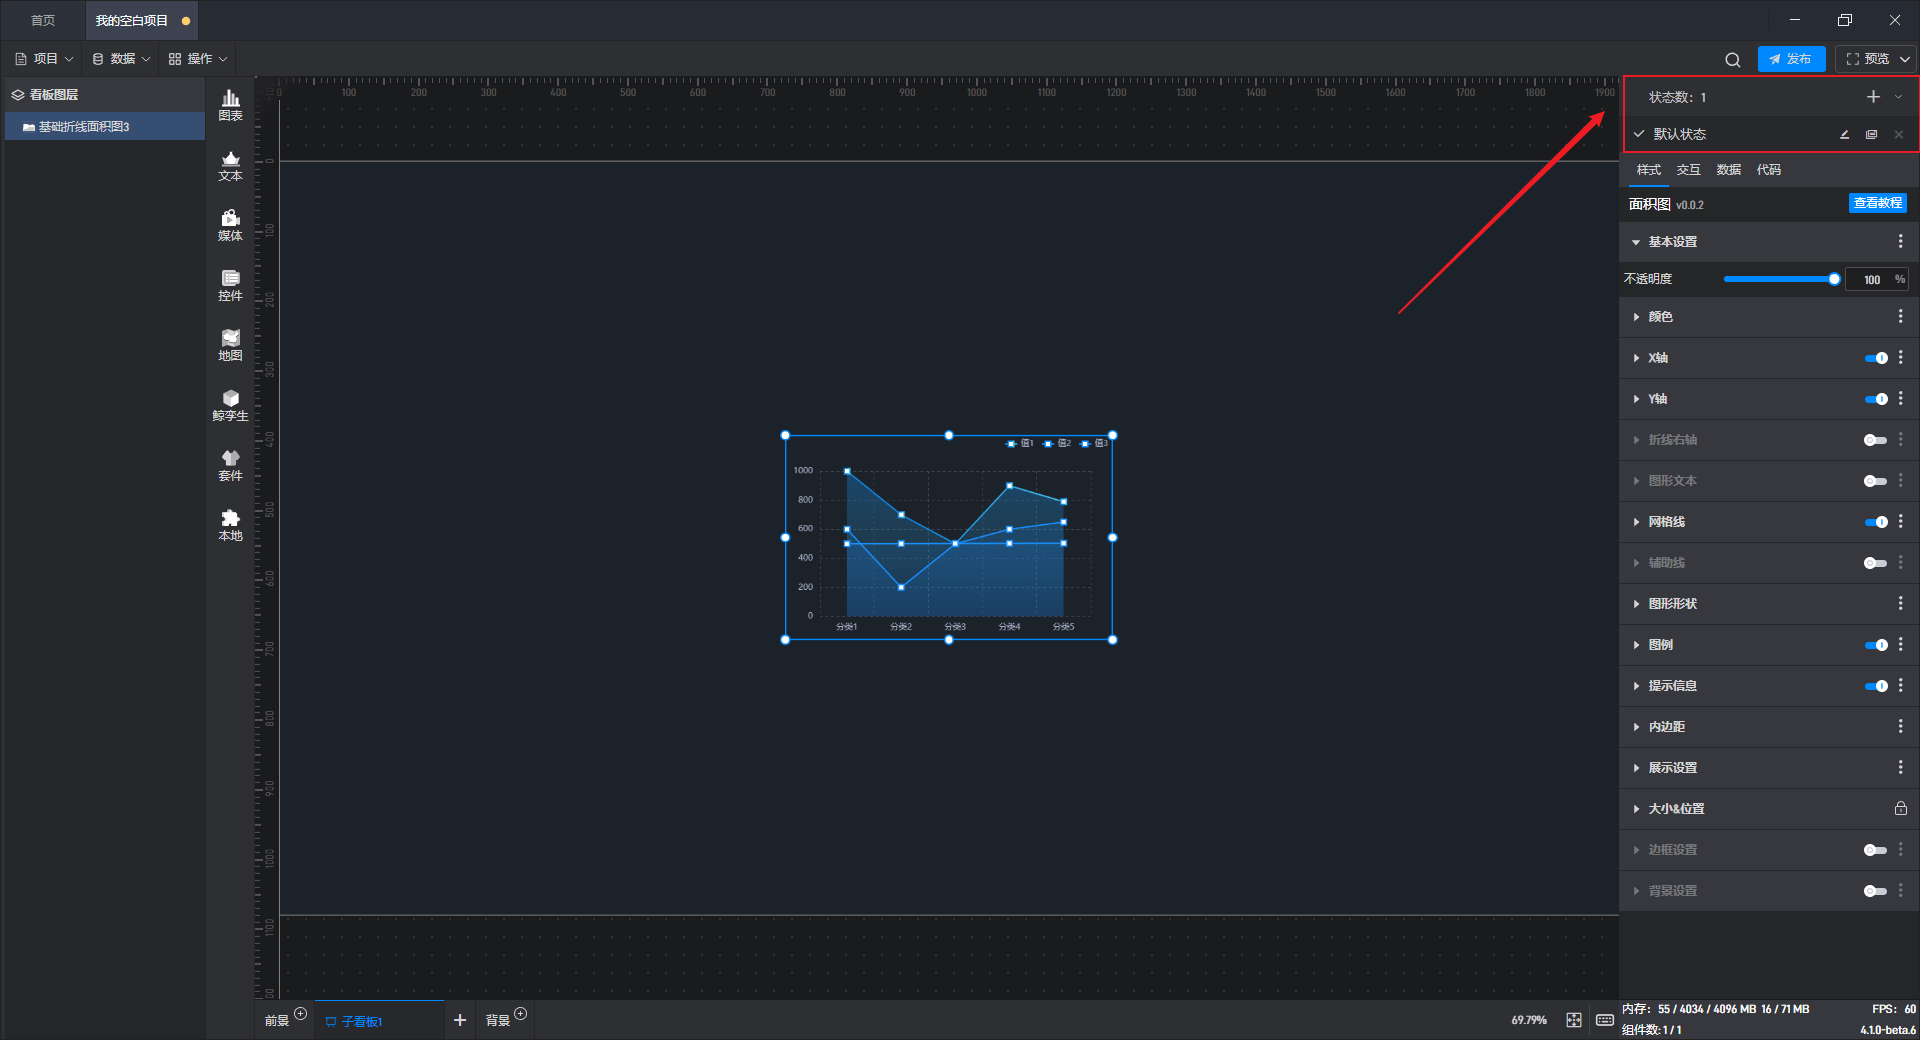The image size is (1920, 1040).
Task: Open the state count dropdown chevron
Action: click(1898, 97)
